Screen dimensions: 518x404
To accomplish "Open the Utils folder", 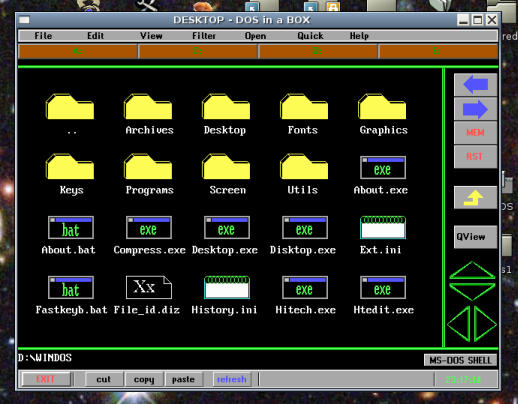I will (304, 167).
